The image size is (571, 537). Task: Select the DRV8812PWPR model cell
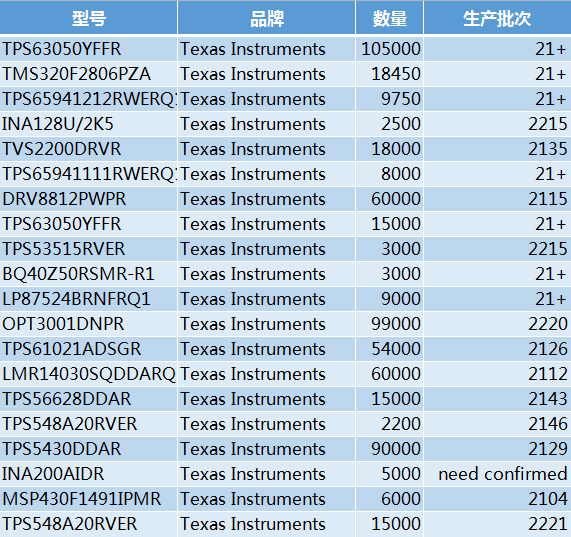pyautogui.click(x=88, y=199)
